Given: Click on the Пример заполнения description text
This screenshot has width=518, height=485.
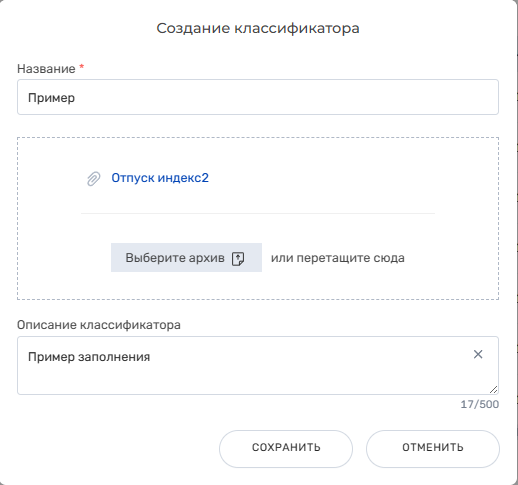Looking at the screenshot, I should (x=89, y=357).
